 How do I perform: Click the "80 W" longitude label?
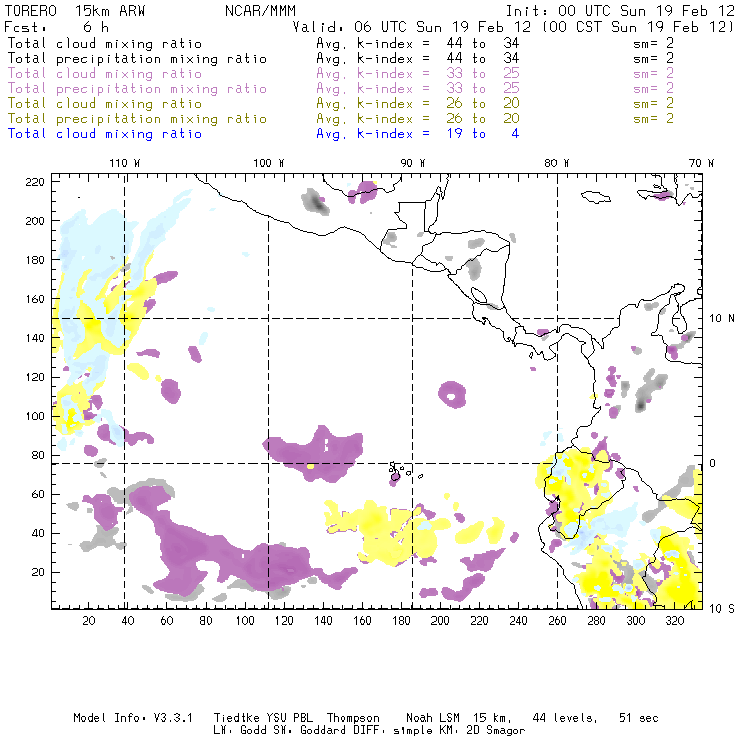(556, 163)
